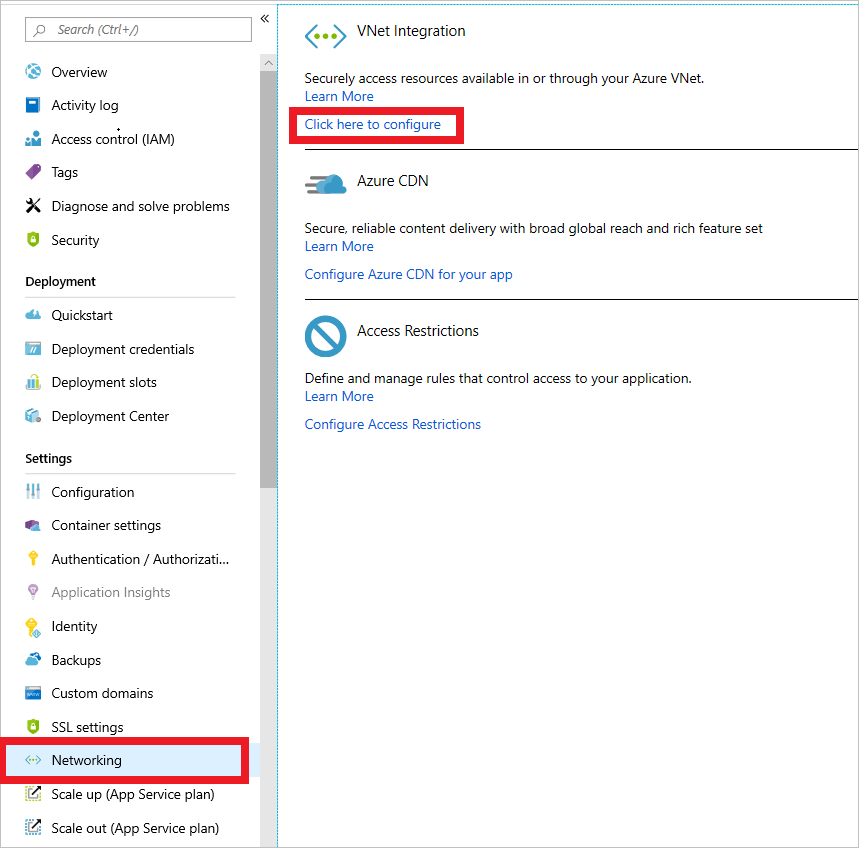Screen dimensions: 859x848
Task: Click the Configuration sliders icon
Action: click(33, 491)
